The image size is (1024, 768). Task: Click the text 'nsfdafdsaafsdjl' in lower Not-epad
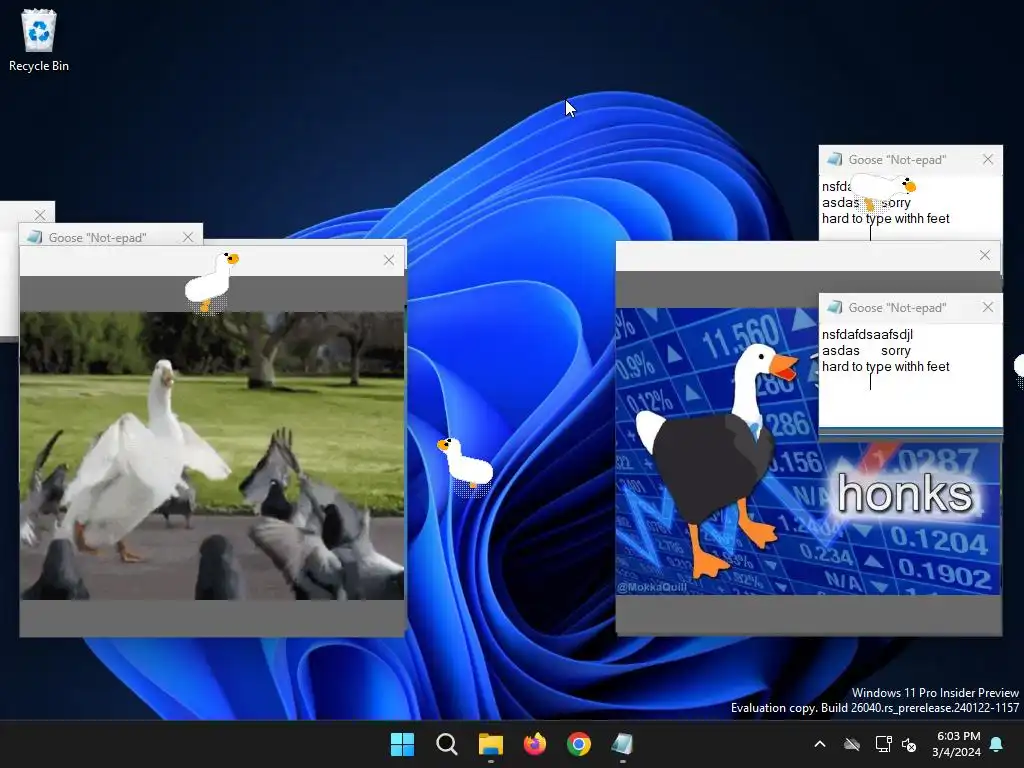pos(867,334)
